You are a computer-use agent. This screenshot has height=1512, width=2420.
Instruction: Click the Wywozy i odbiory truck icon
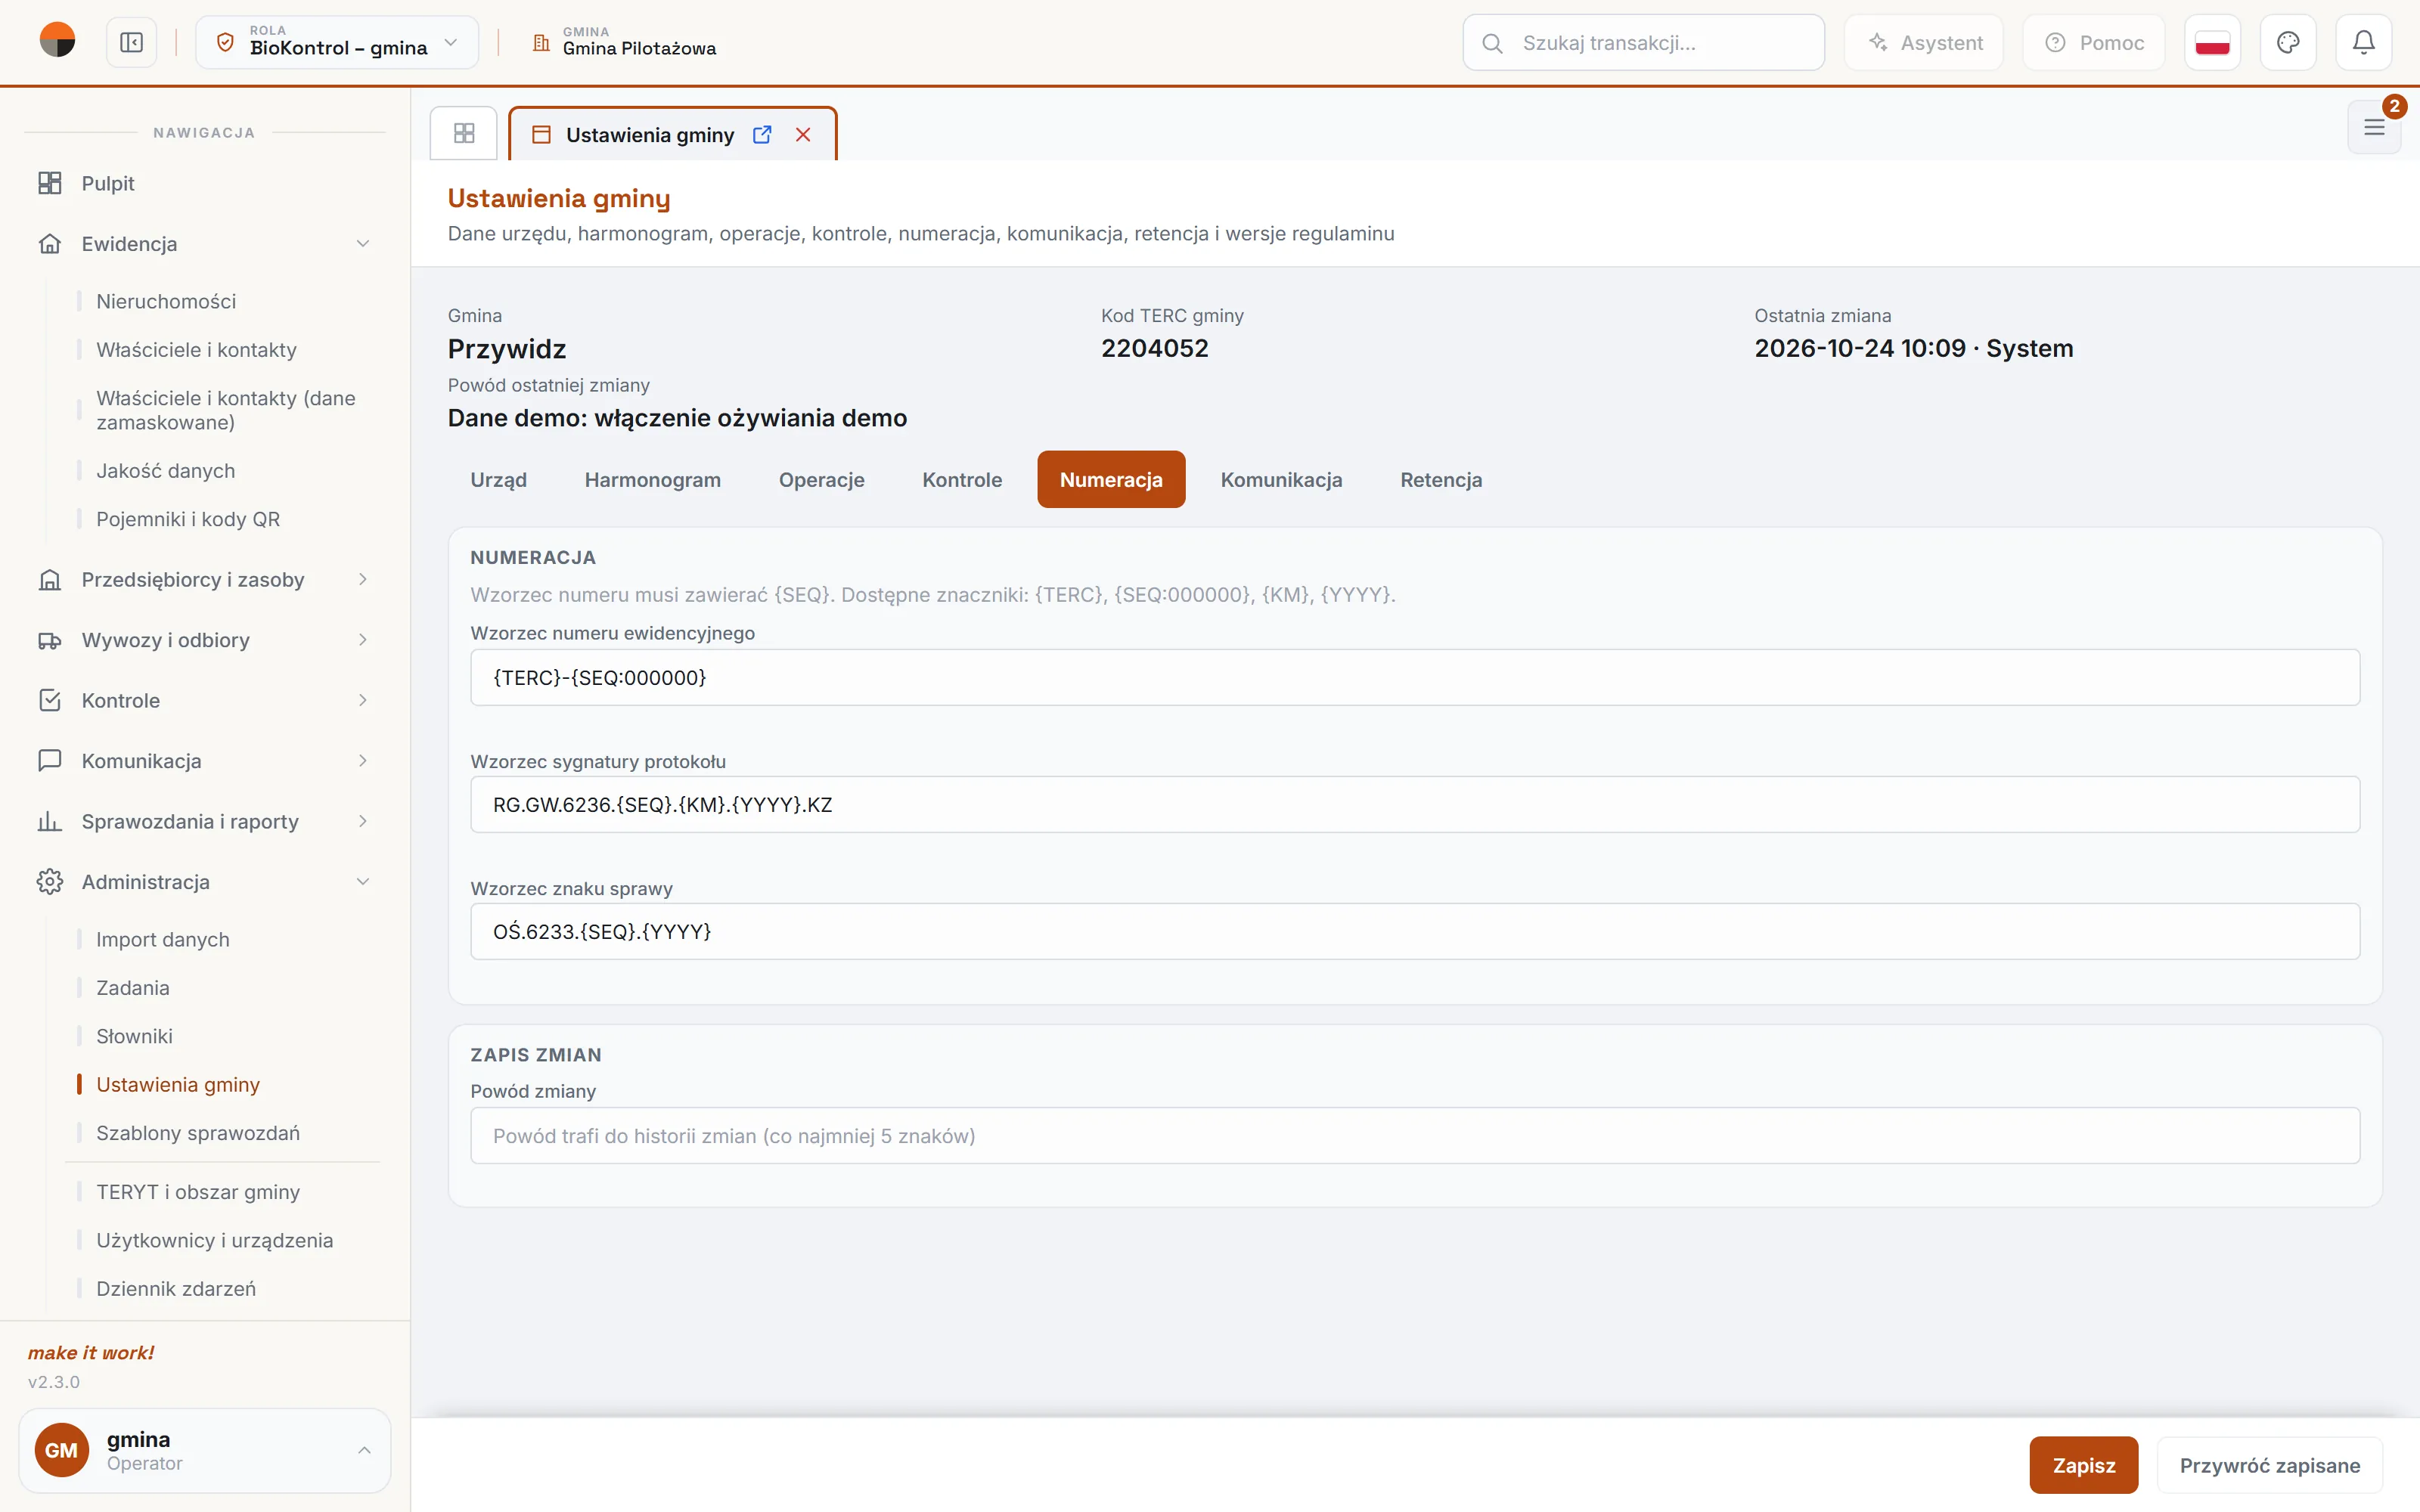pyautogui.click(x=50, y=640)
